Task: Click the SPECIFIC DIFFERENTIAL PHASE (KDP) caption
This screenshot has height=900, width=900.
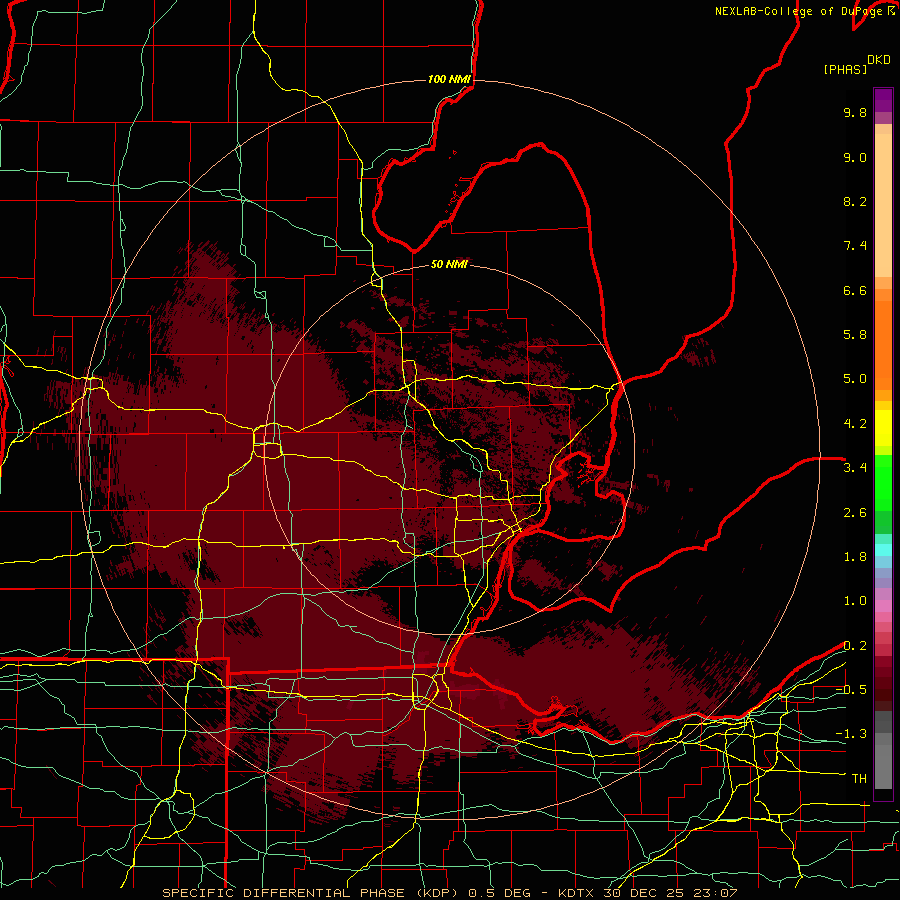Action: [x=310, y=893]
